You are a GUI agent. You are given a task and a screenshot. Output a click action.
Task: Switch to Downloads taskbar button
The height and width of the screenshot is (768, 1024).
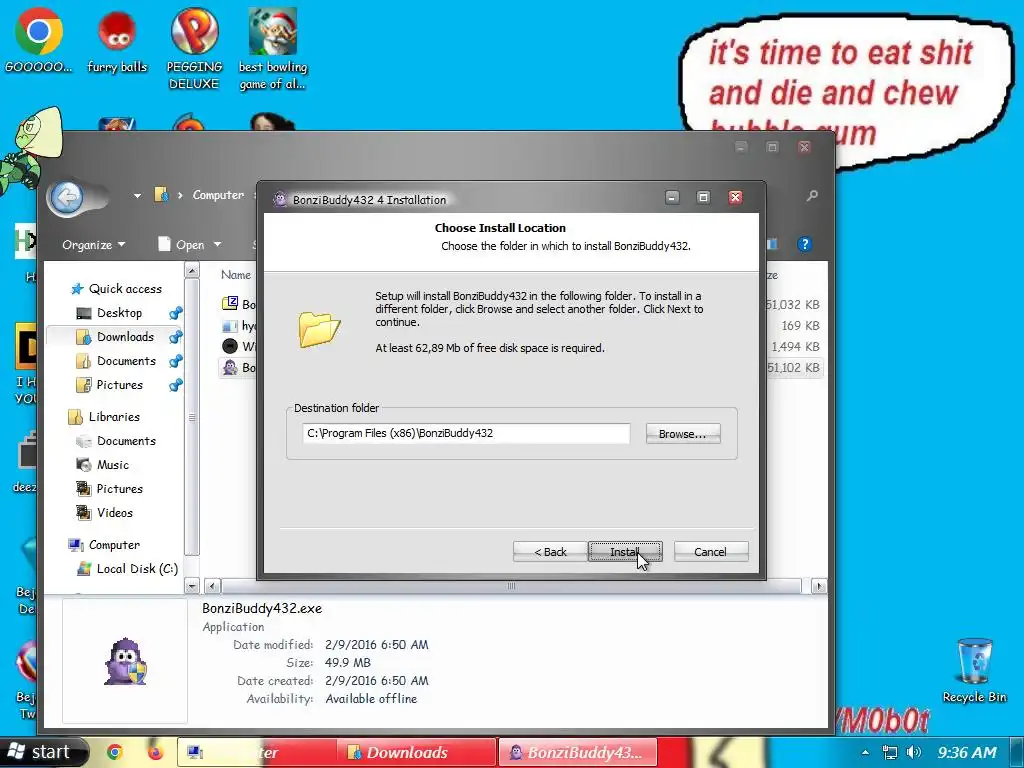pyautogui.click(x=417, y=752)
